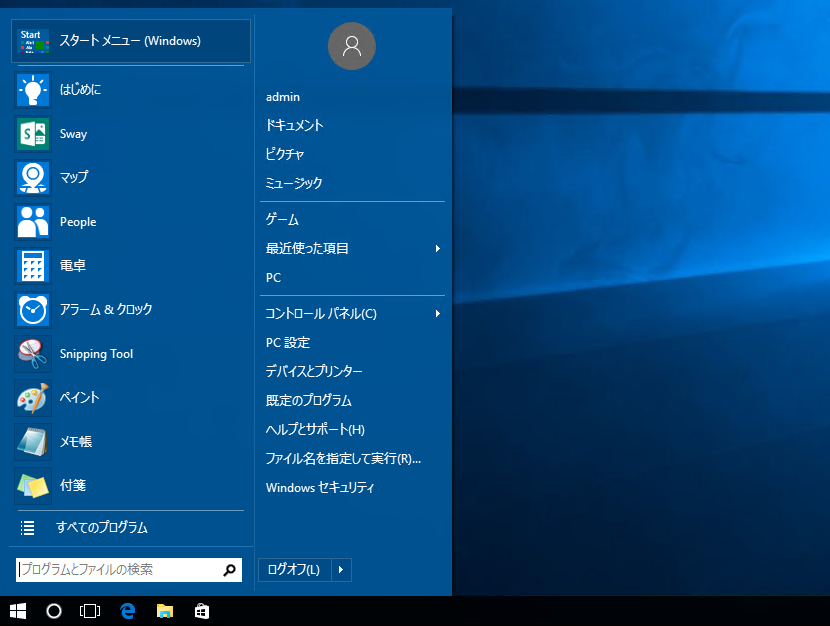This screenshot has height=626, width=830.
Task: Open Microsoft Edge from the taskbar
Action: (128, 611)
